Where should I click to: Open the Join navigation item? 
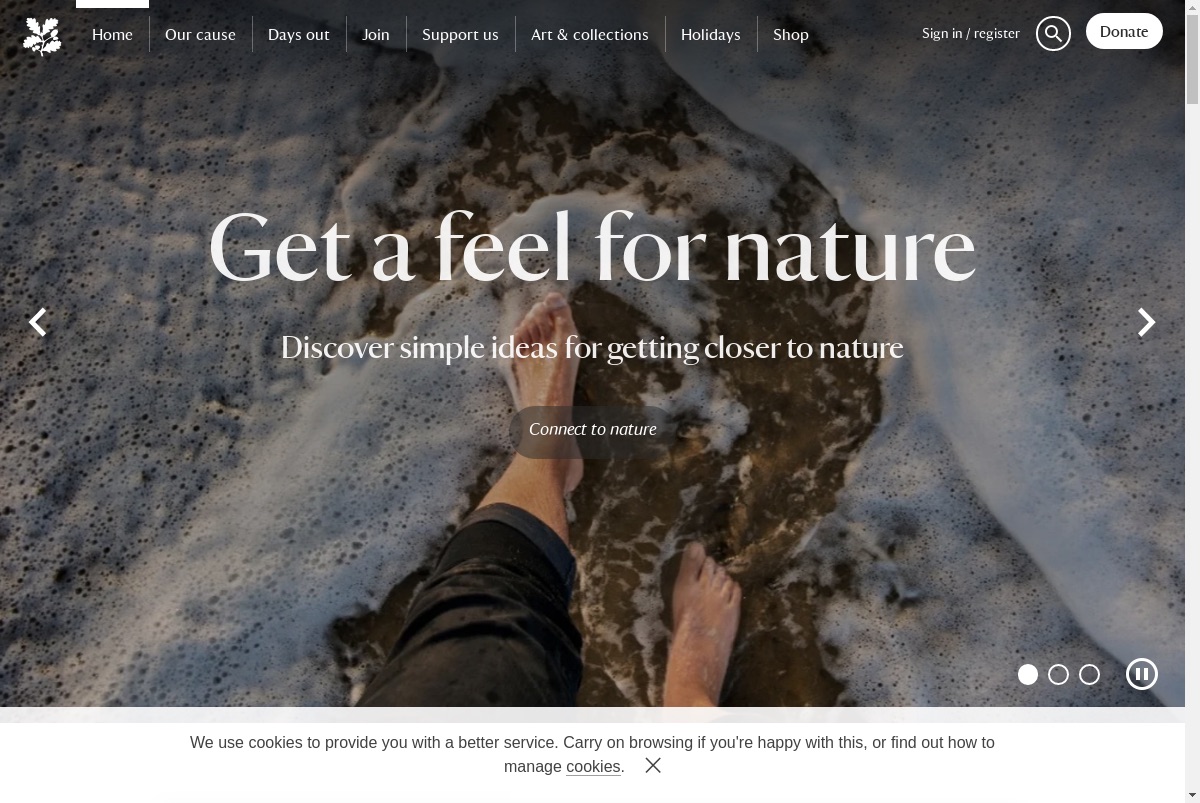tap(376, 34)
